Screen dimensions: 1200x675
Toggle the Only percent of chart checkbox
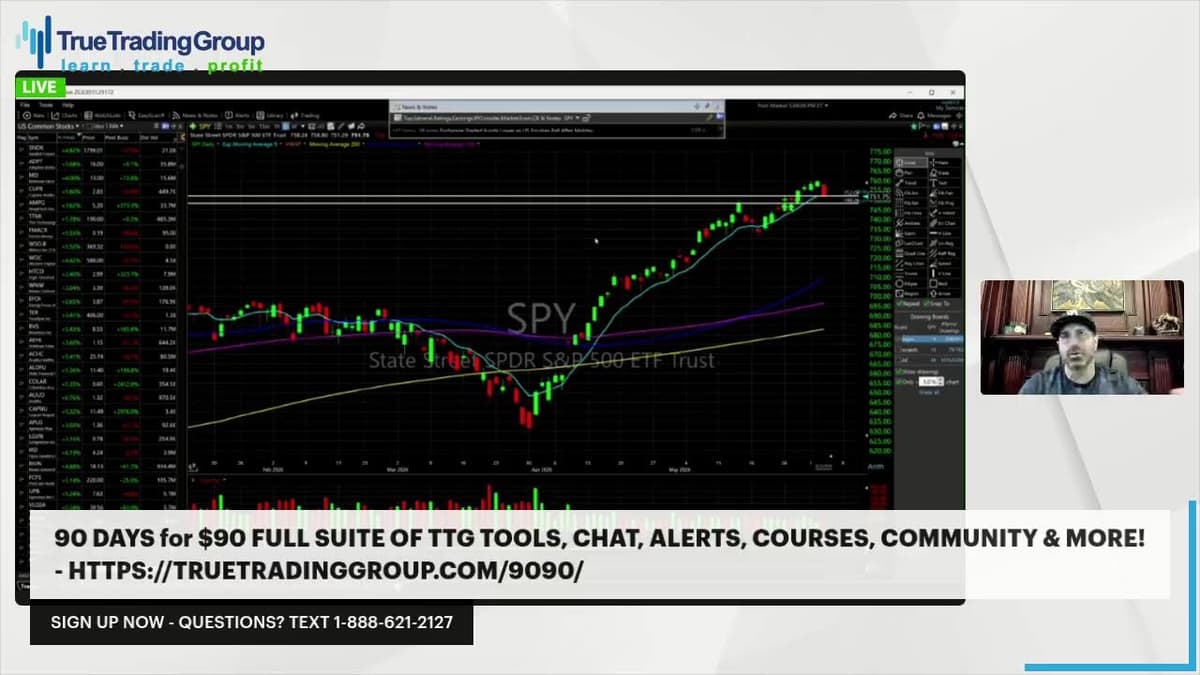pyautogui.click(x=899, y=382)
